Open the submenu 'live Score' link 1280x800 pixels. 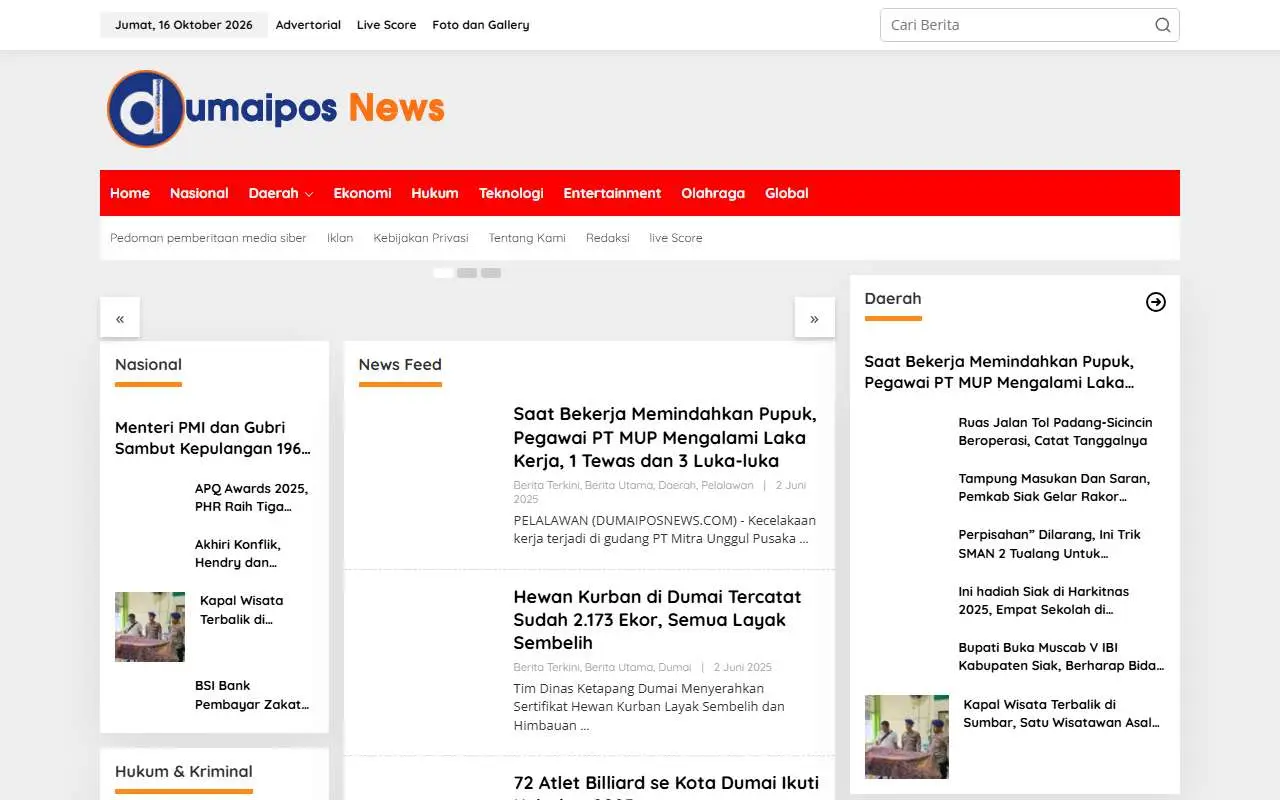click(x=676, y=238)
